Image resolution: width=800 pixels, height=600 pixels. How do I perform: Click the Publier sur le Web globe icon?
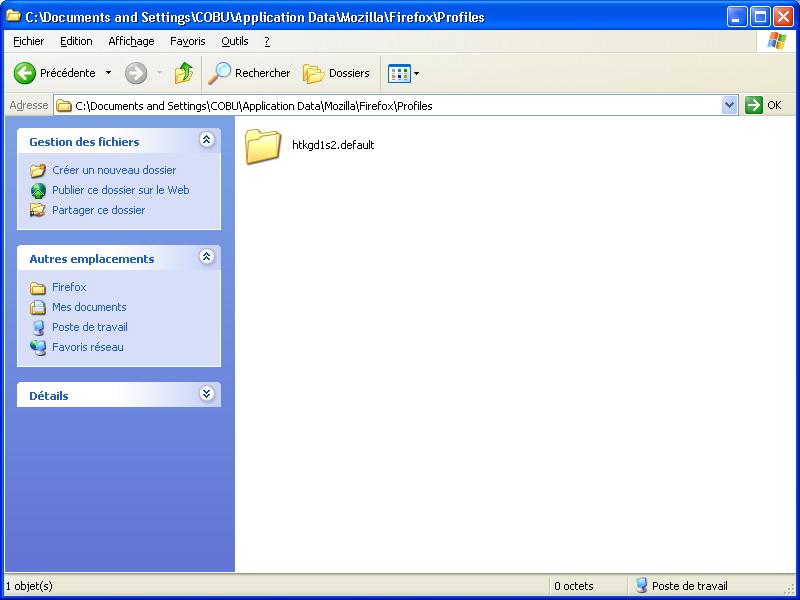(38, 190)
